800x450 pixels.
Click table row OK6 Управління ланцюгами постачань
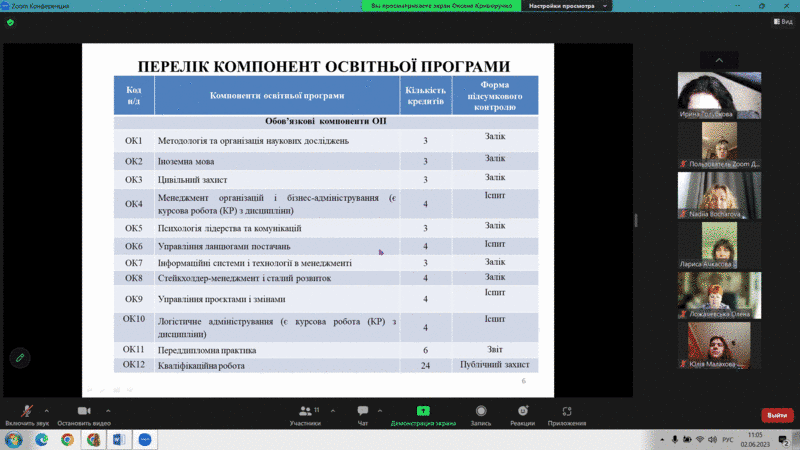point(326,246)
